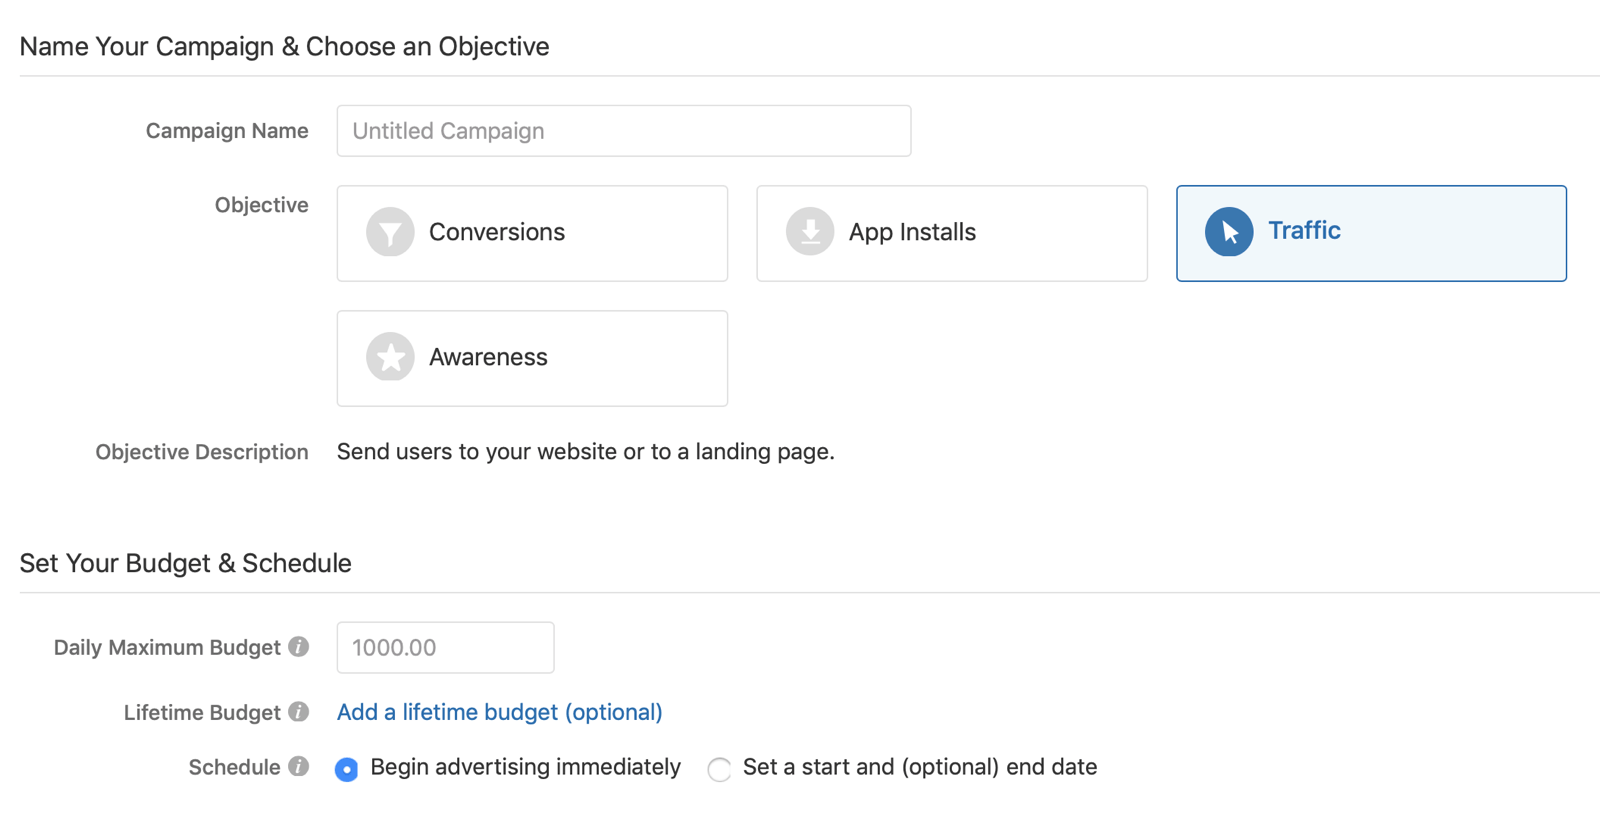Select the Begin advertising immediately radio button
The width and height of the screenshot is (1600, 836).
pos(347,769)
